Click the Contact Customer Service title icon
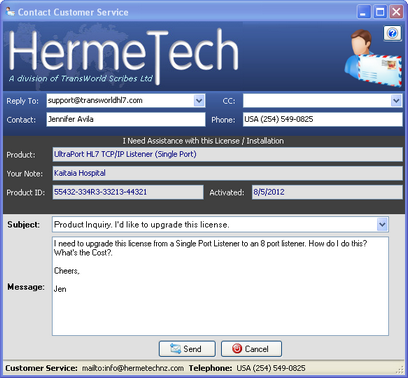 tap(10, 12)
